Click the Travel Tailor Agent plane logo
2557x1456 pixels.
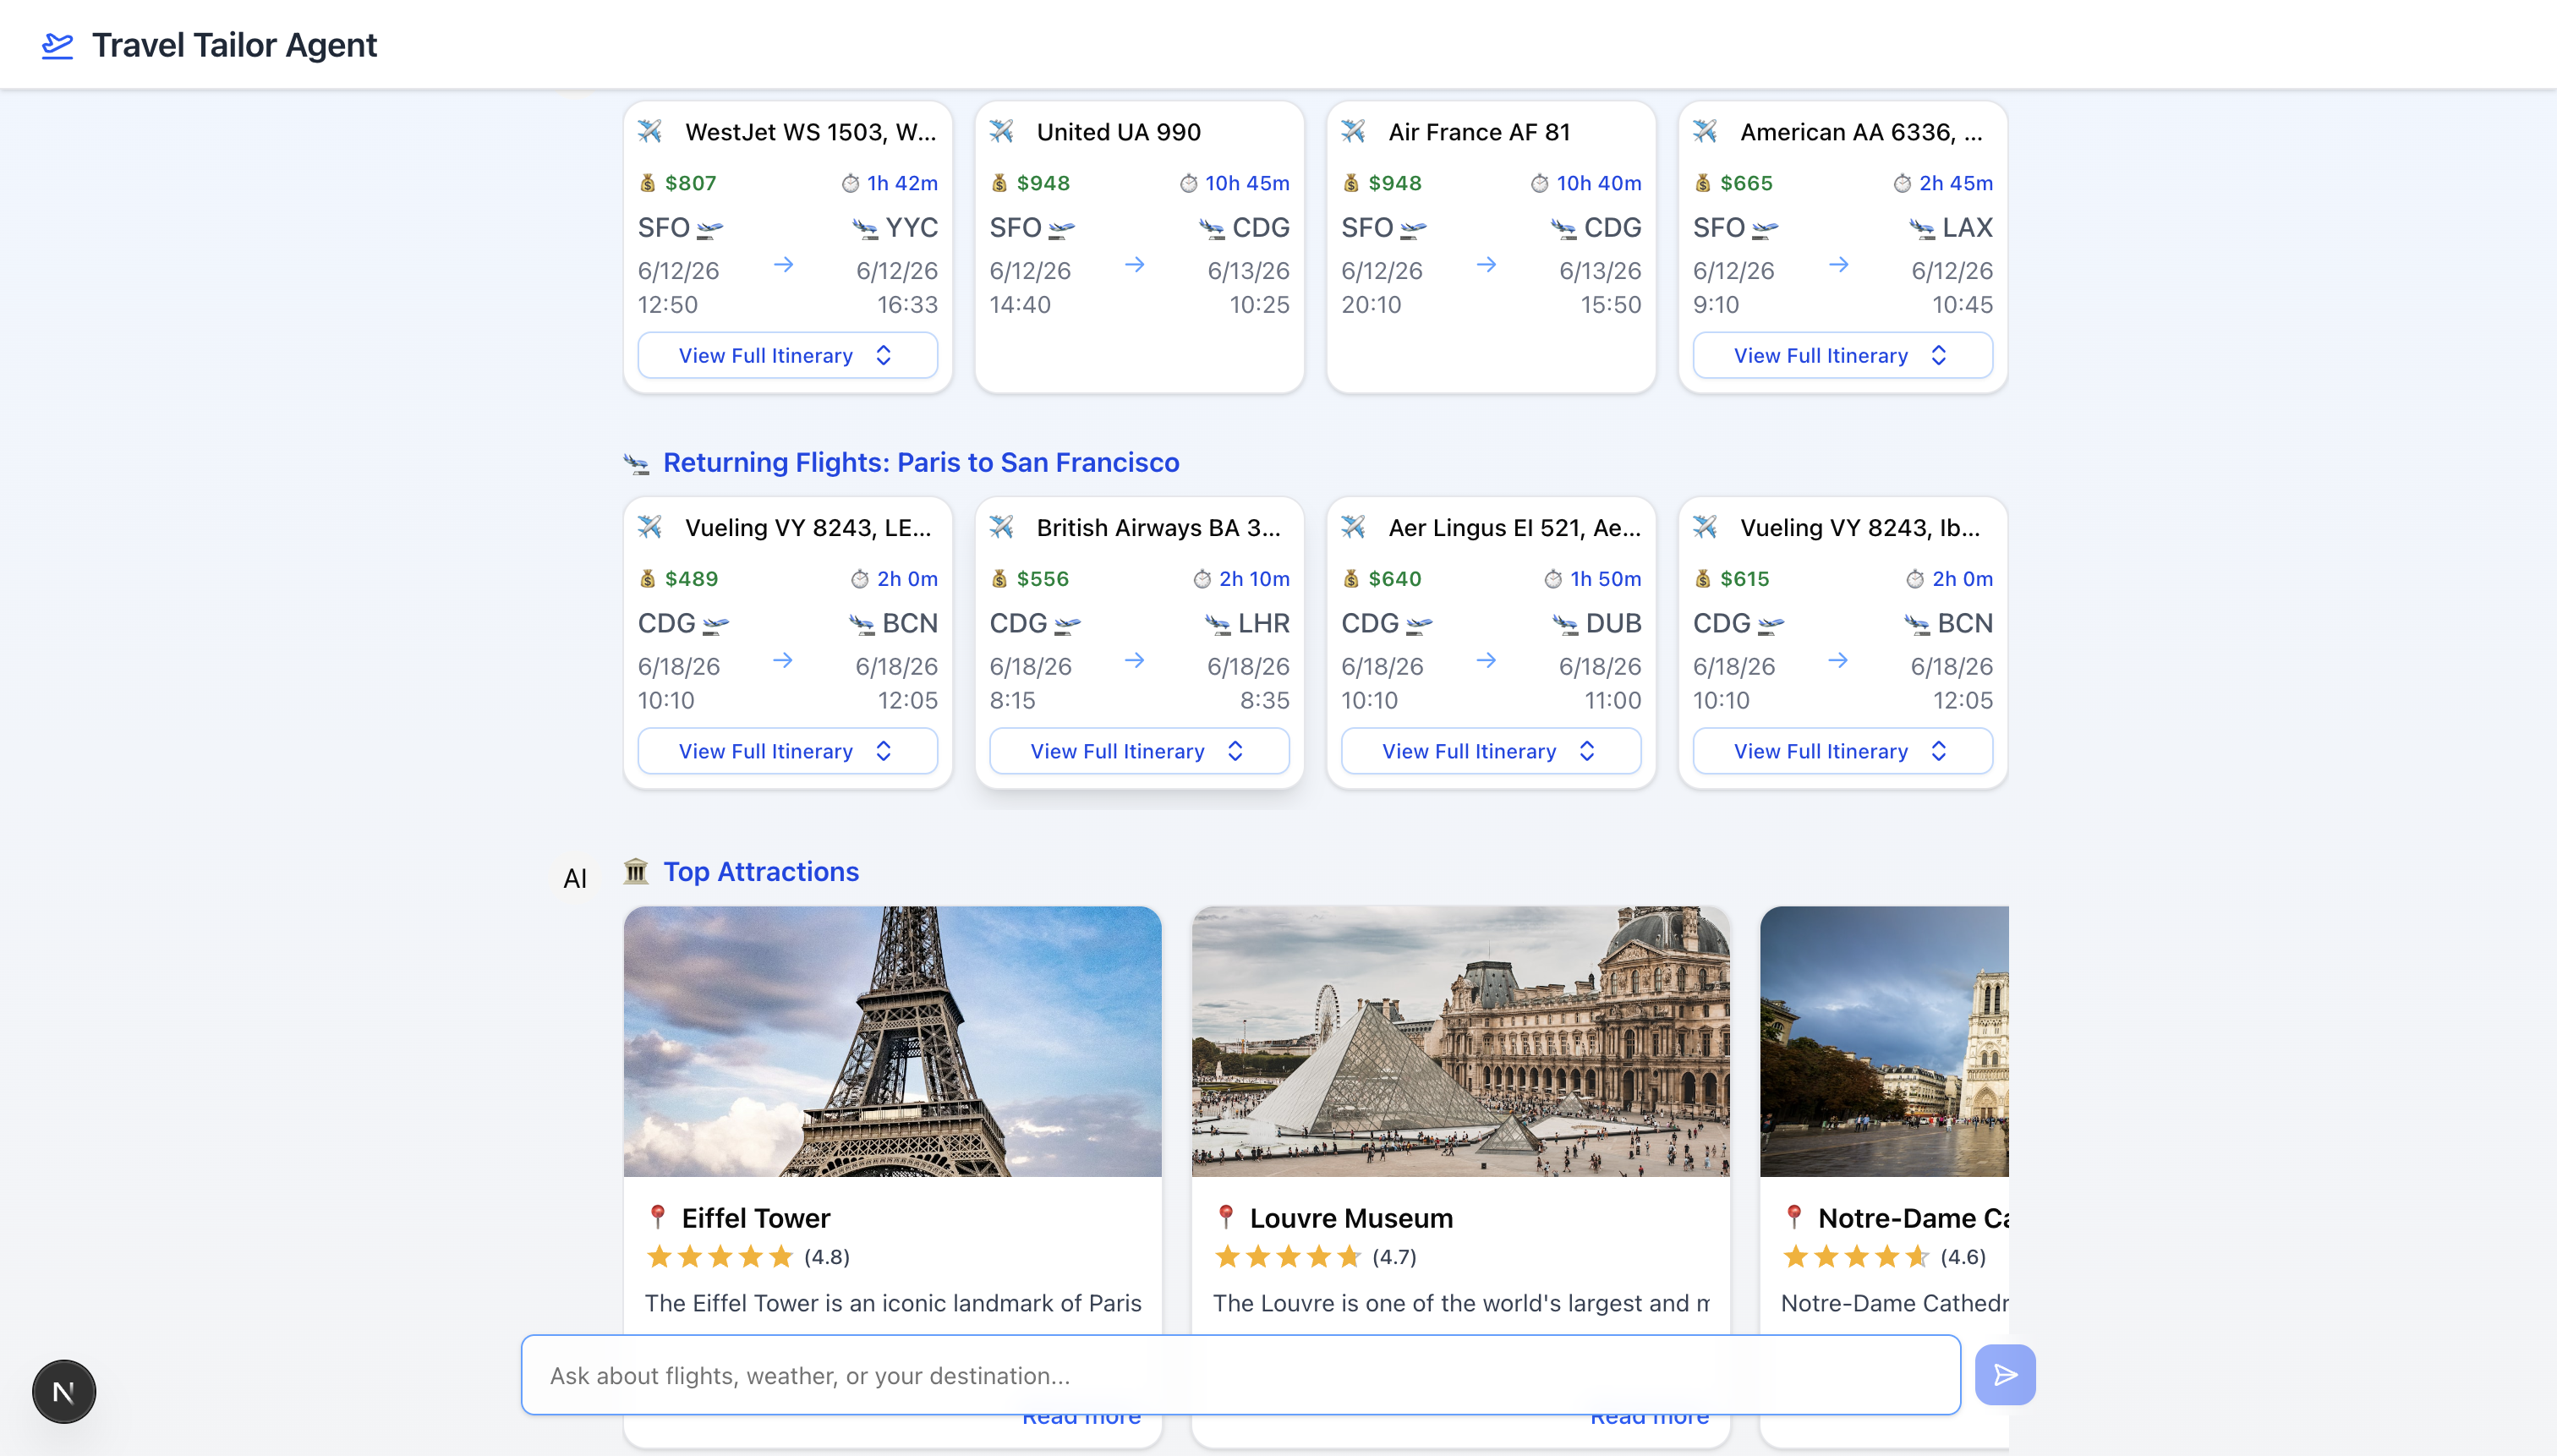tap(58, 45)
